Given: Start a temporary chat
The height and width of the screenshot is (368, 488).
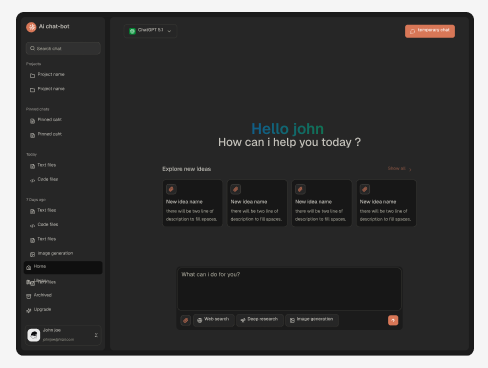Looking at the screenshot, I should tap(430, 31).
